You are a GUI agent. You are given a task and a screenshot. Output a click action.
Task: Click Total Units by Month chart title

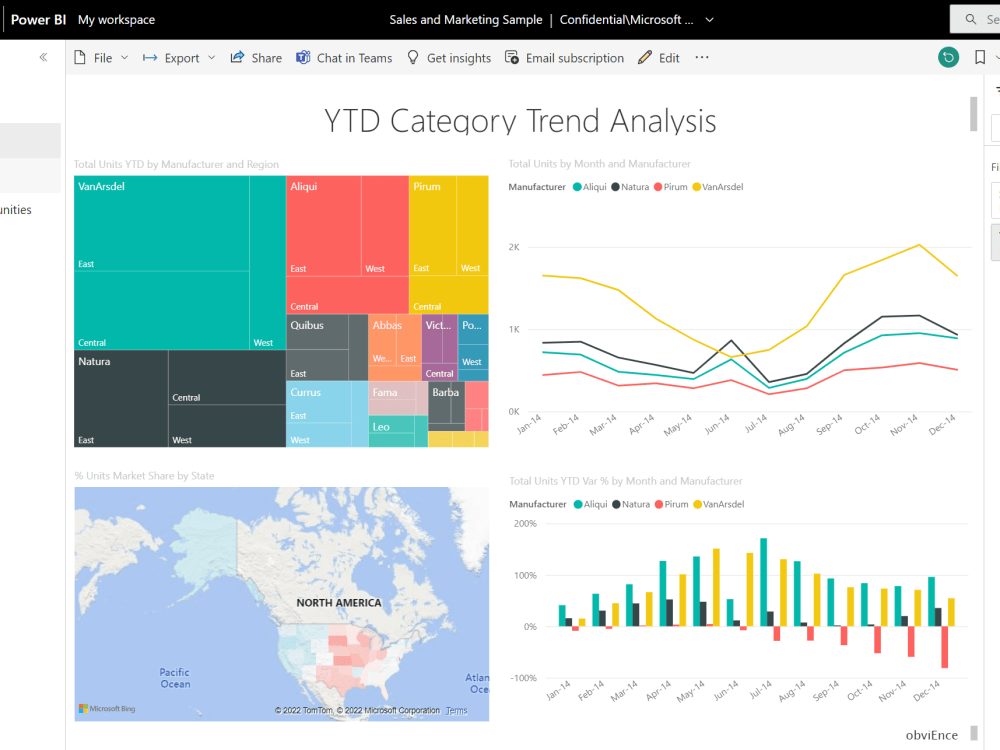click(x=599, y=164)
